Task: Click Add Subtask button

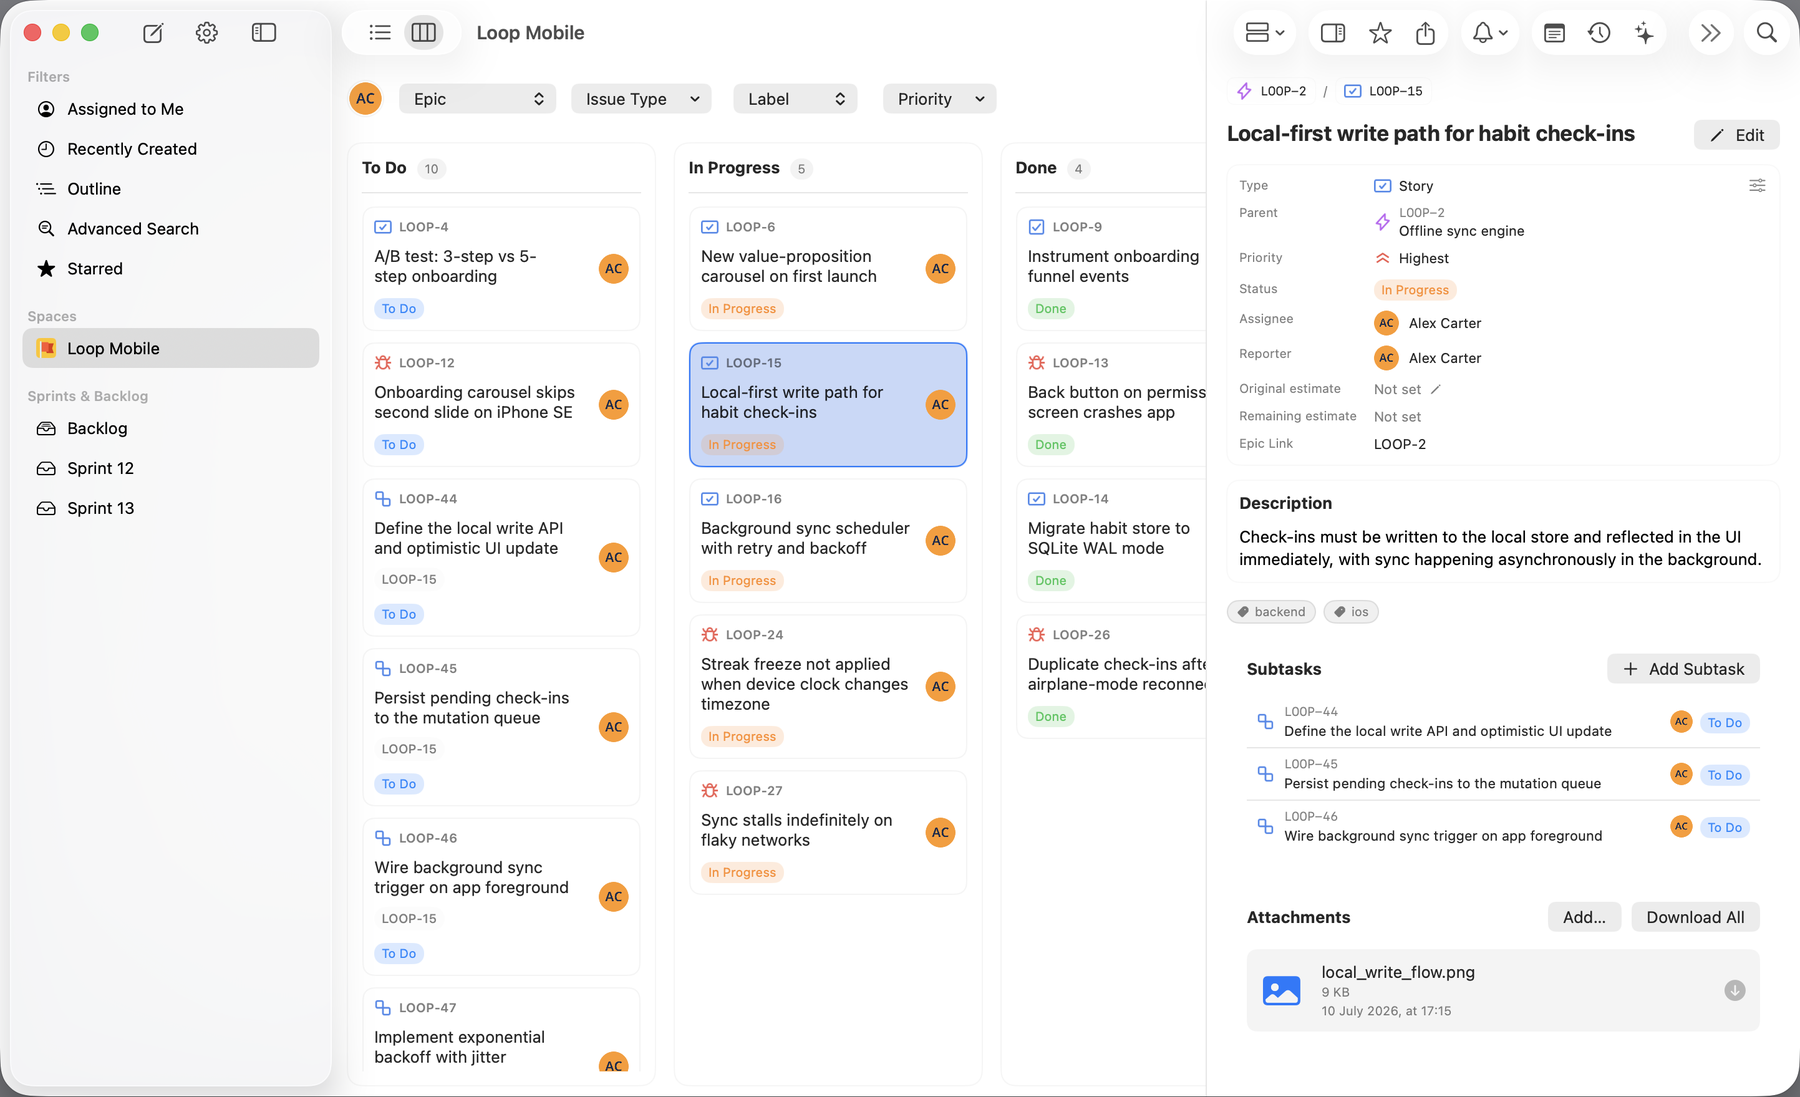Action: pyautogui.click(x=1683, y=669)
